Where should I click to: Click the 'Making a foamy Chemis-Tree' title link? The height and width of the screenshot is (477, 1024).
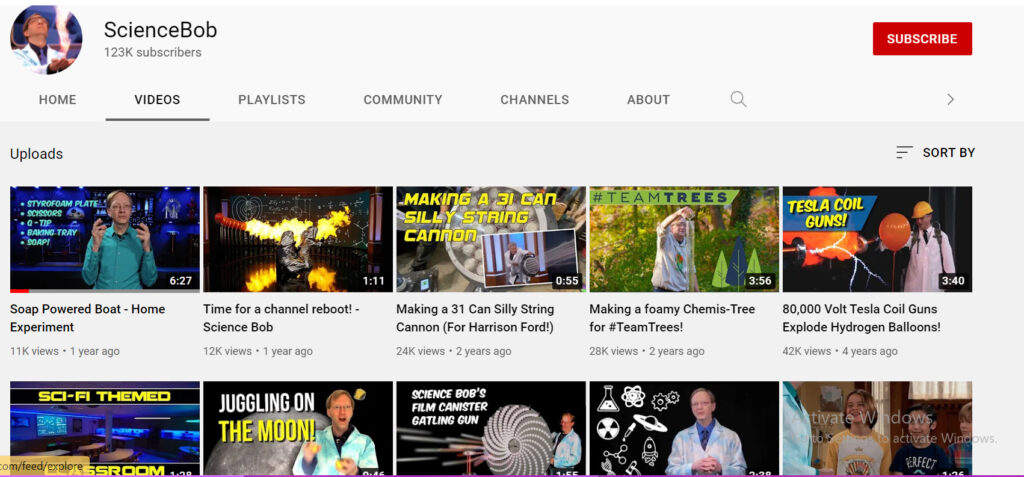[672, 318]
